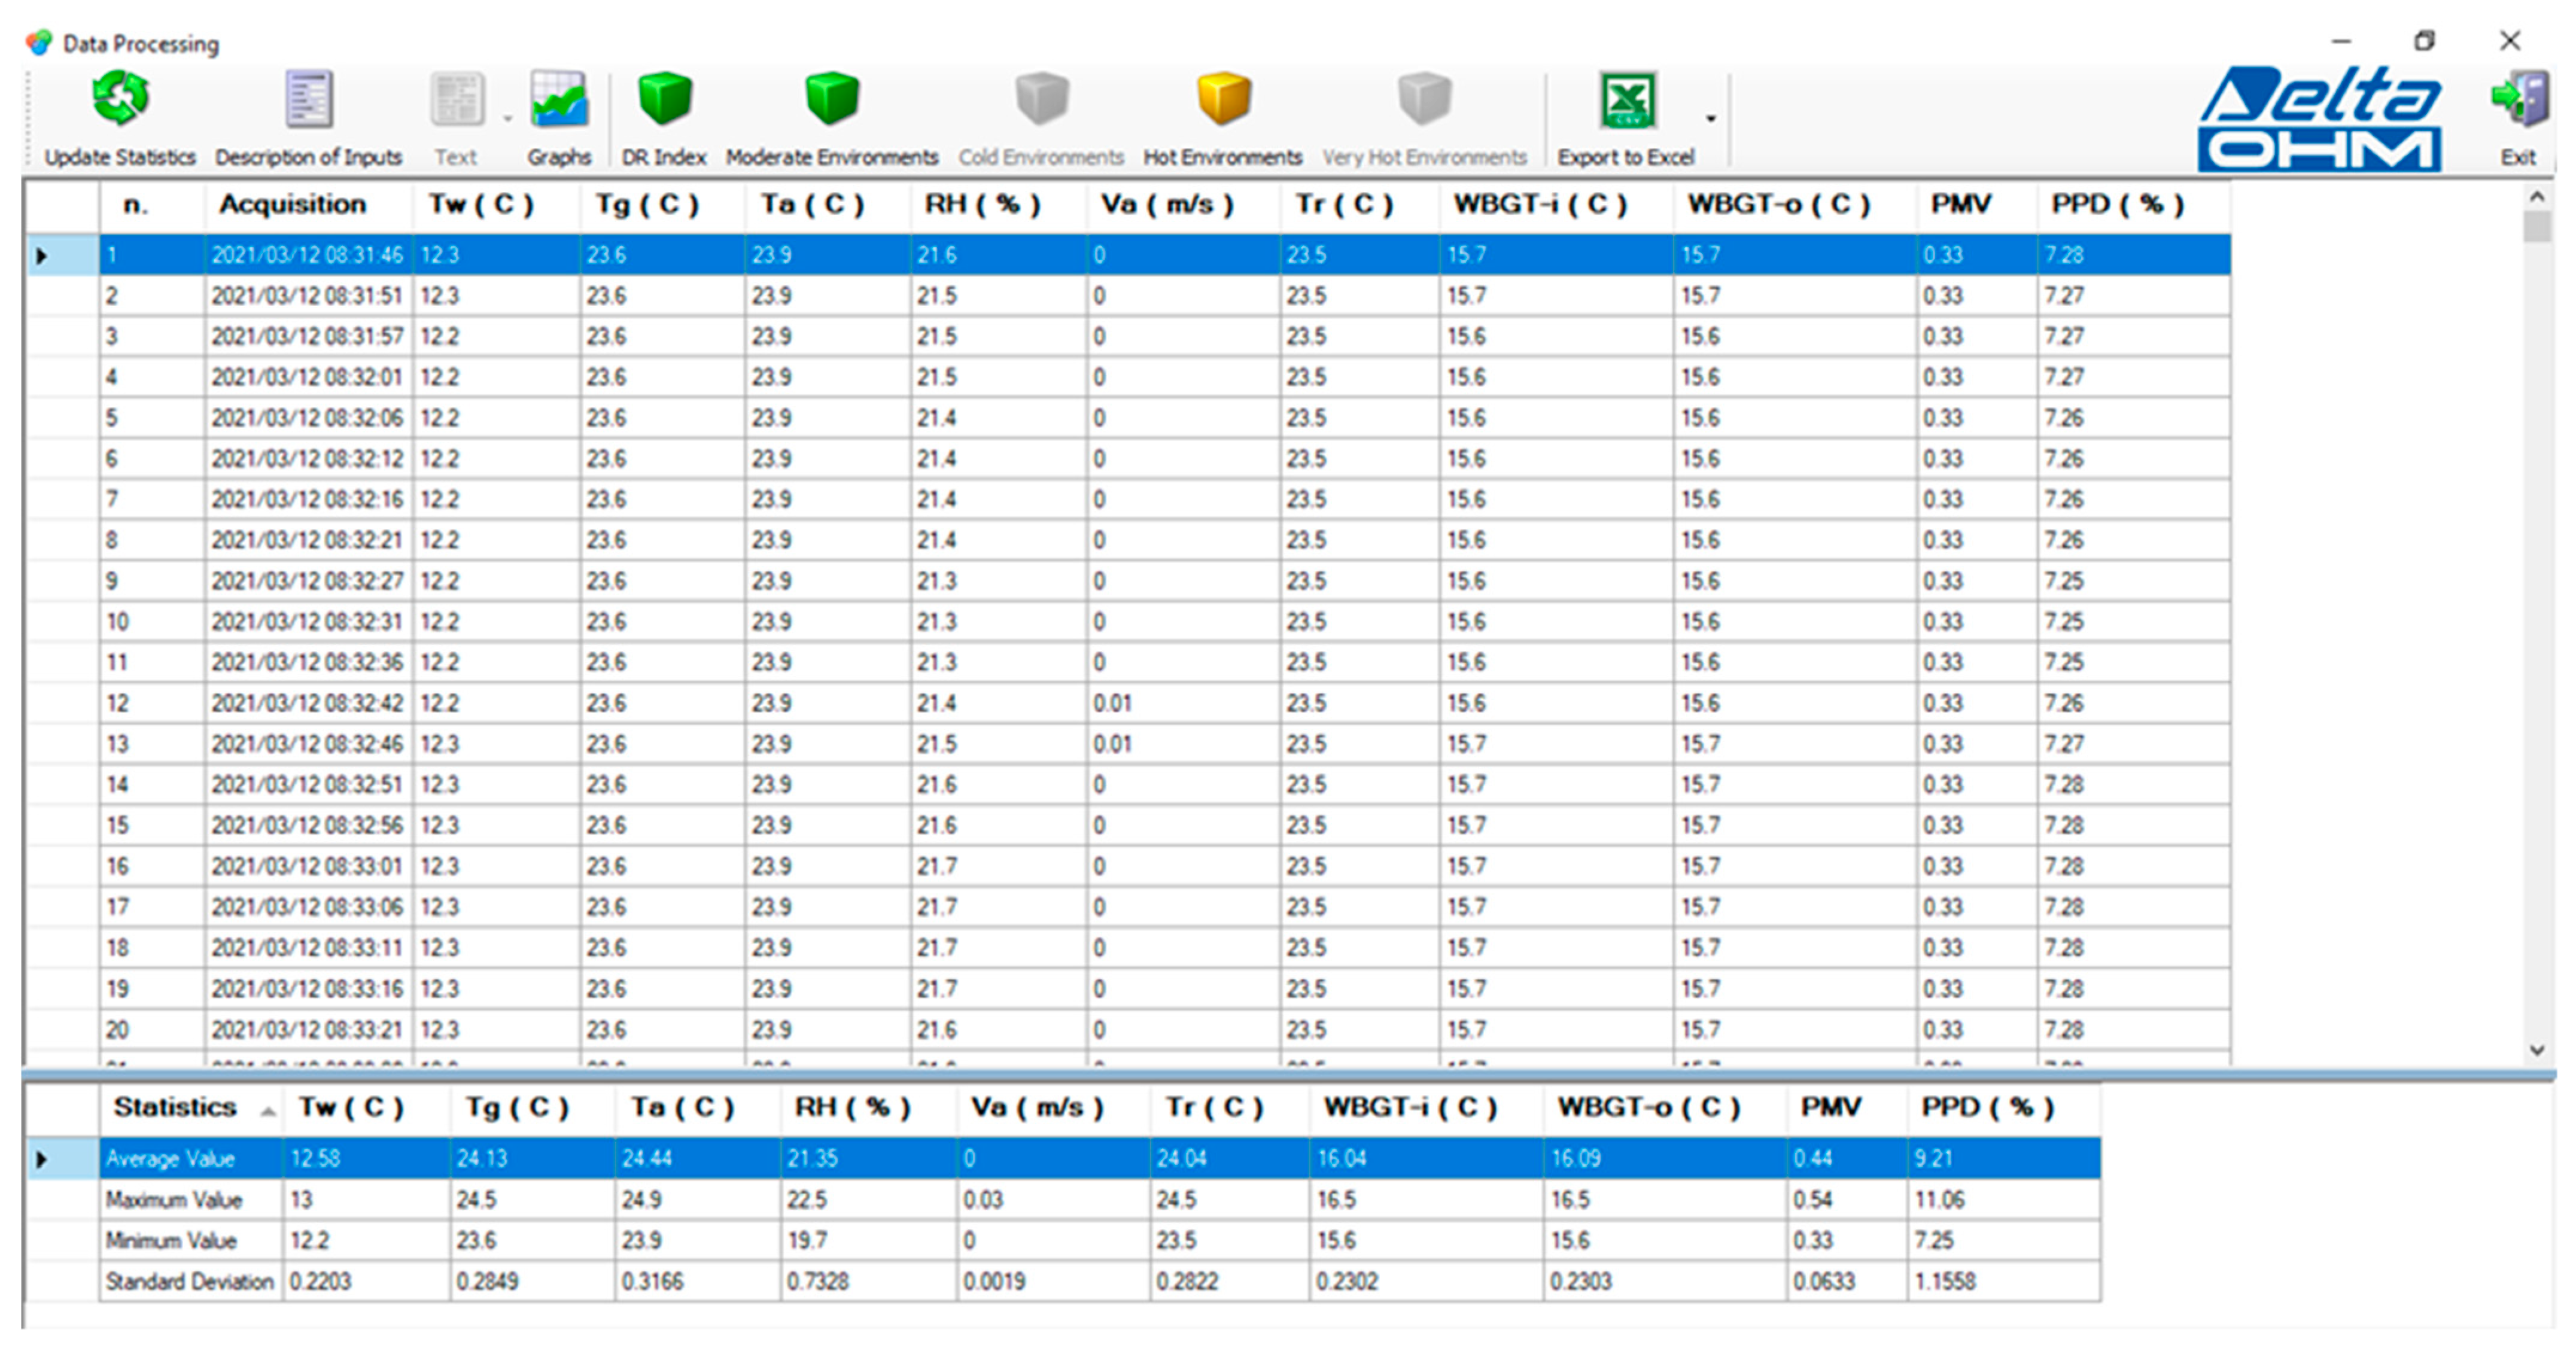Click the Acquisition column header
2576x1345 pixels.
[x=292, y=204]
